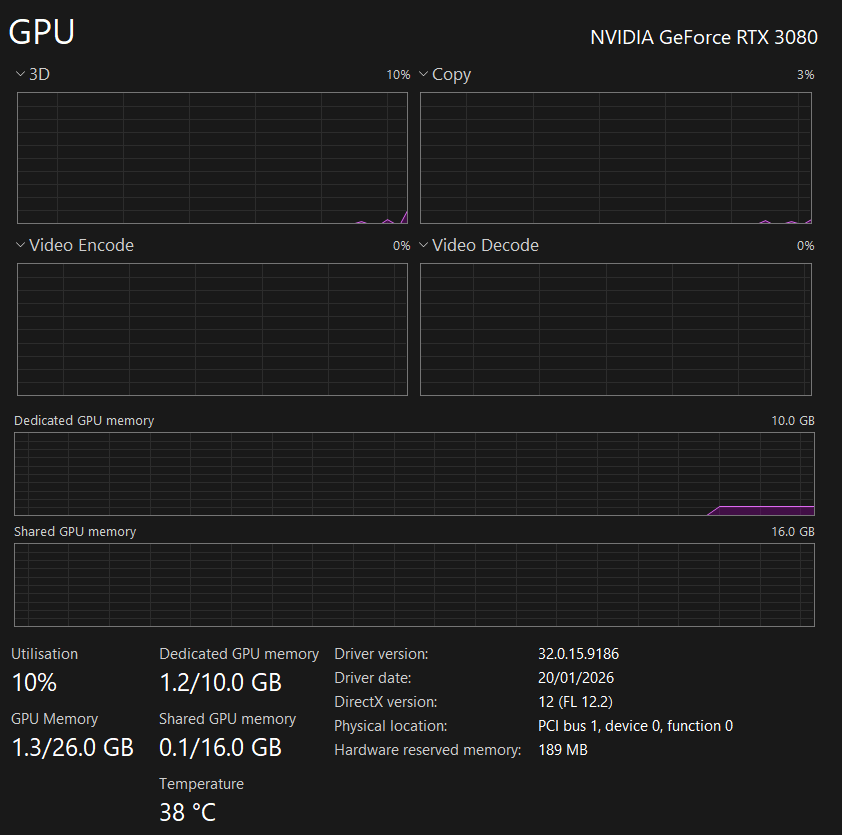This screenshot has width=842, height=835.
Task: Click the Utilisation 10% value
Action: (x=34, y=683)
